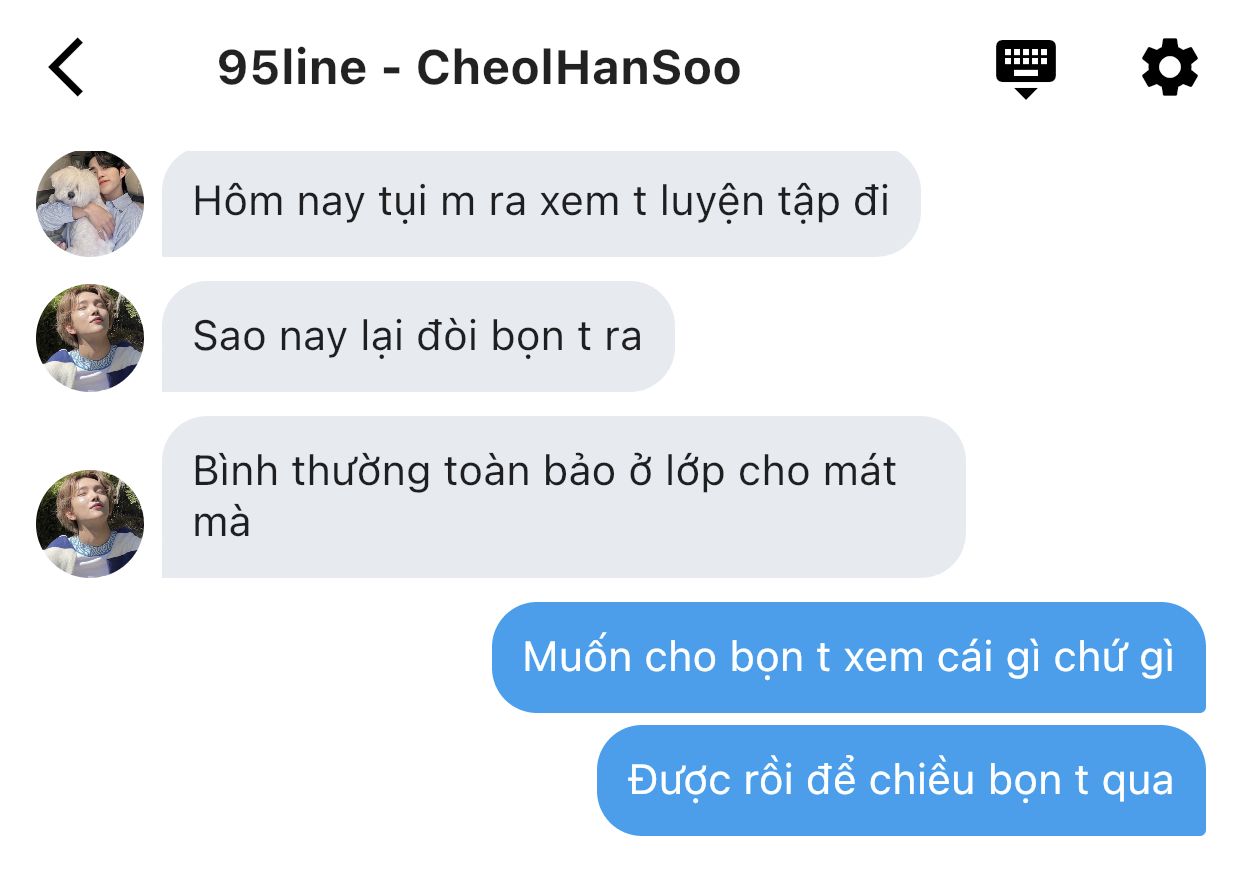
Task: Go back using the left arrow icon
Action: pyautogui.click(x=66, y=67)
